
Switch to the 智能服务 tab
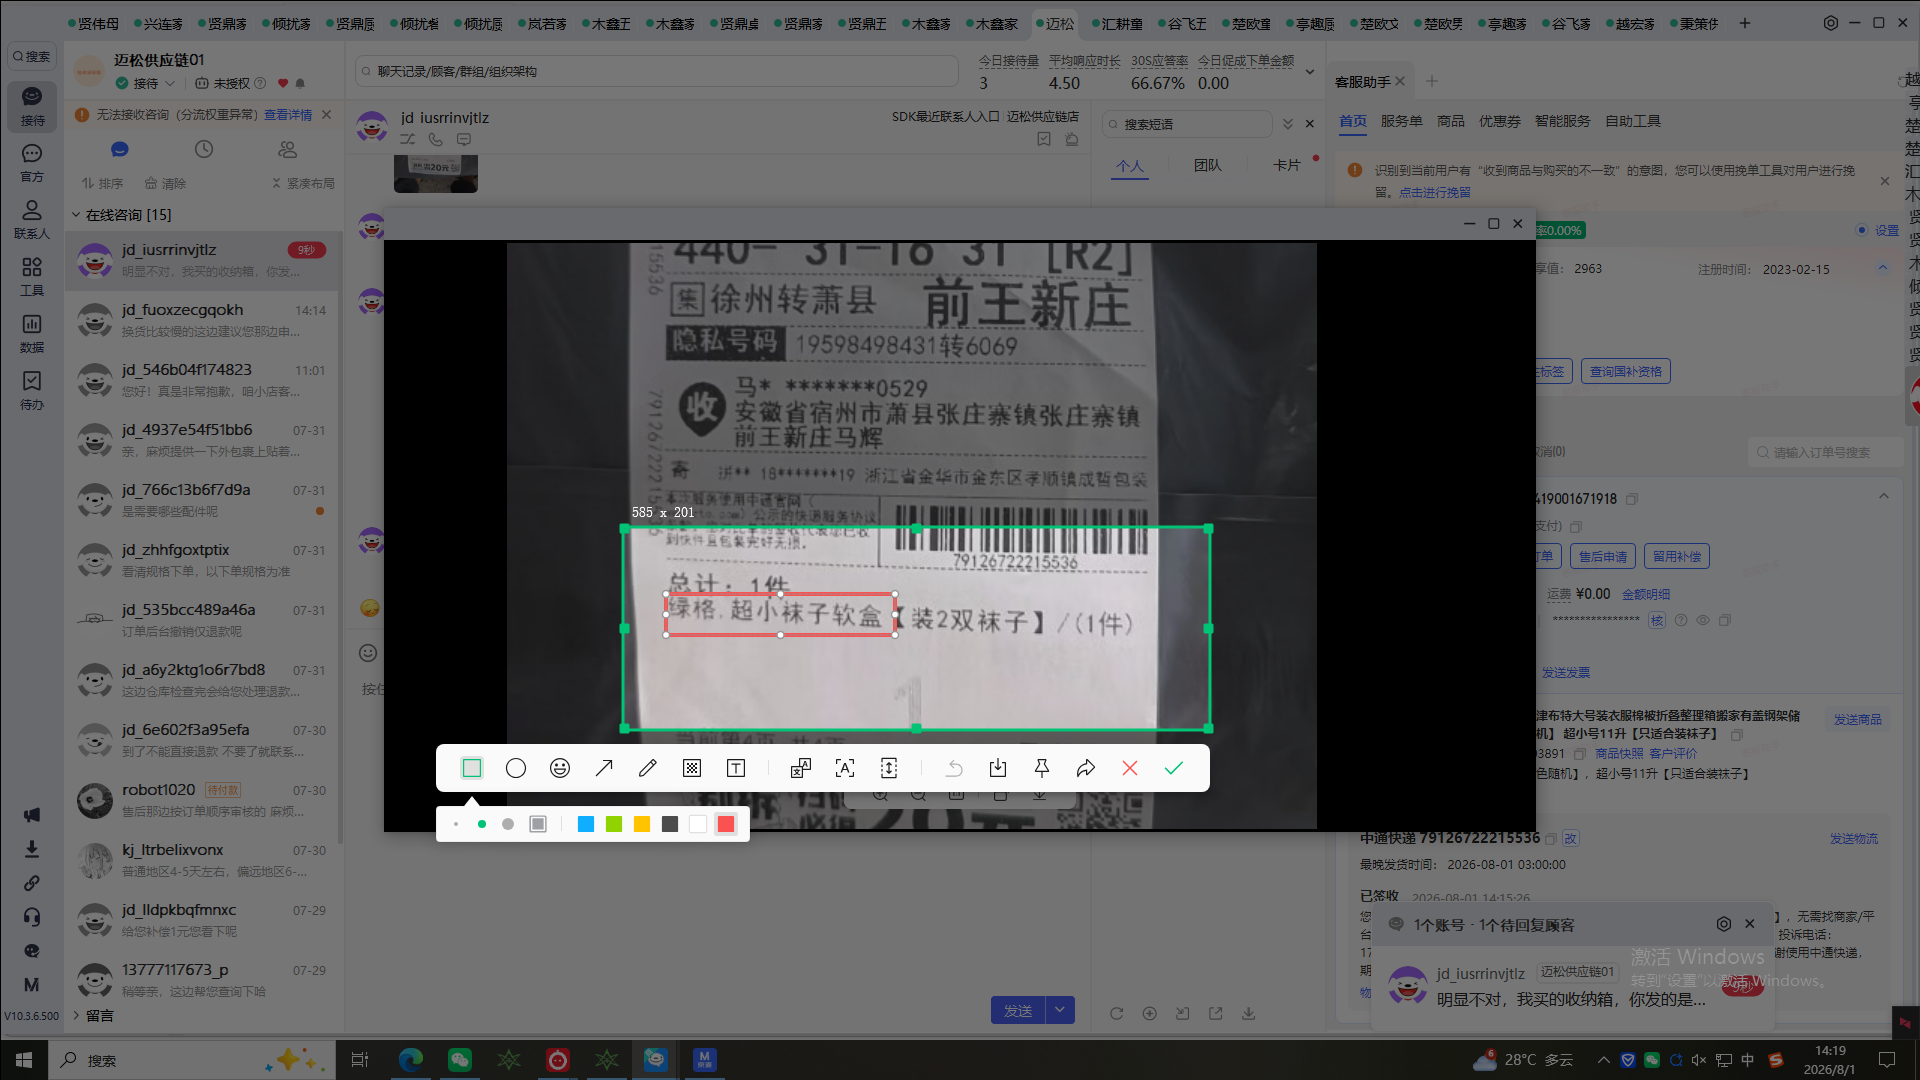tap(1563, 121)
